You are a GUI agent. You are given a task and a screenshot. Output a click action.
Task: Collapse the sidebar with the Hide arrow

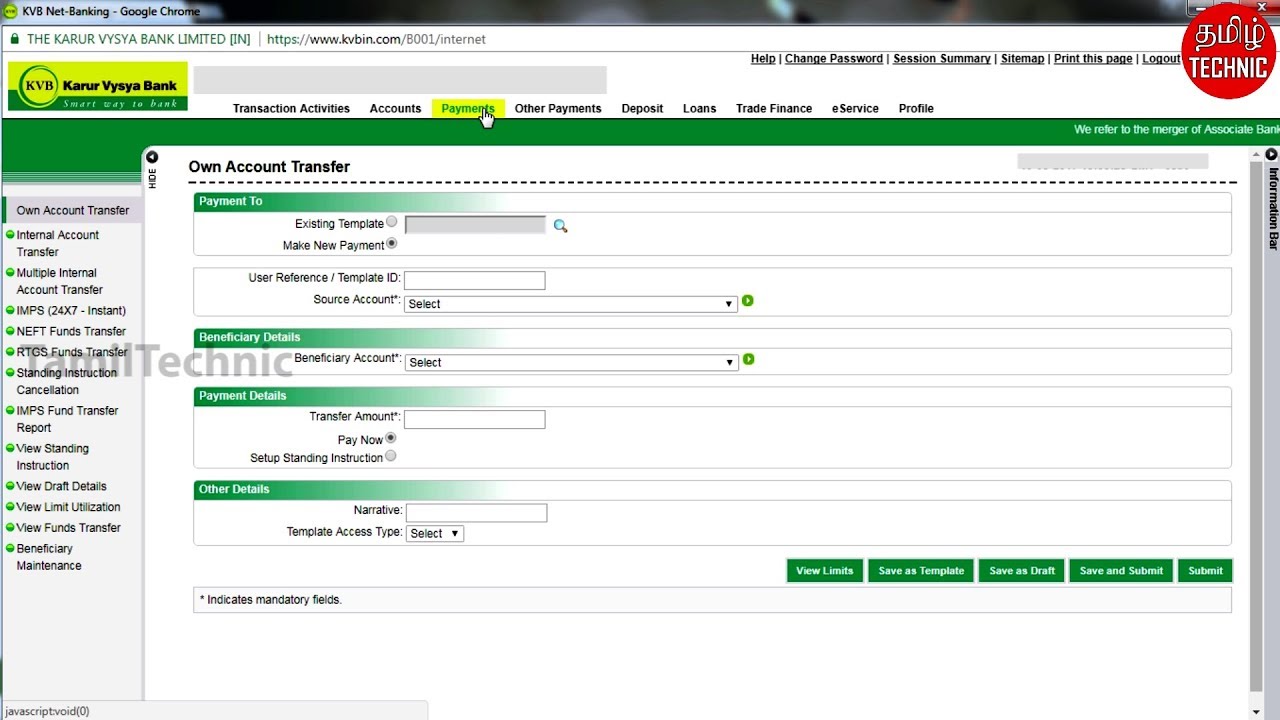pos(152,157)
